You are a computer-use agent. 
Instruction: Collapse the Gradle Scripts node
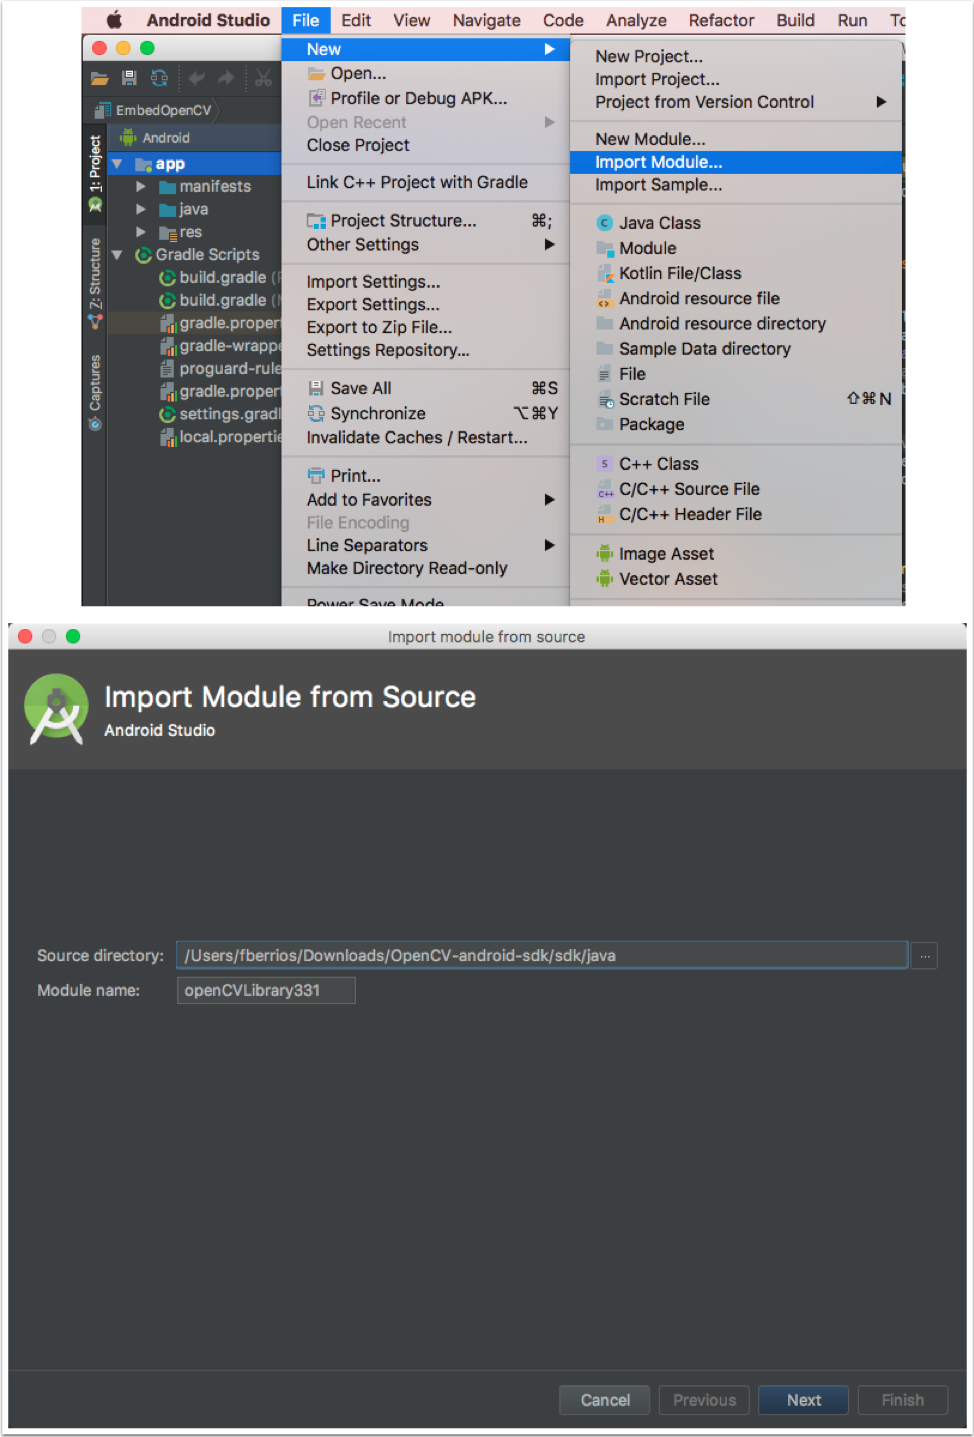click(x=117, y=255)
